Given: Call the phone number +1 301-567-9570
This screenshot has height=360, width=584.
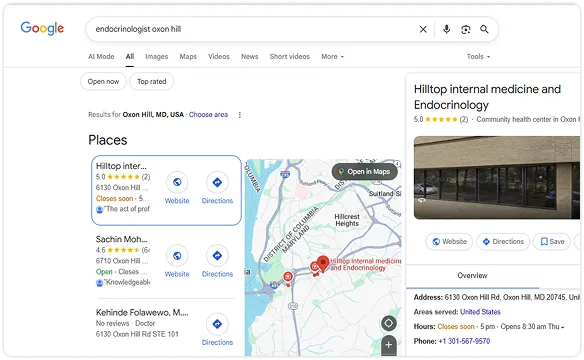Looking at the screenshot, I should coord(464,341).
